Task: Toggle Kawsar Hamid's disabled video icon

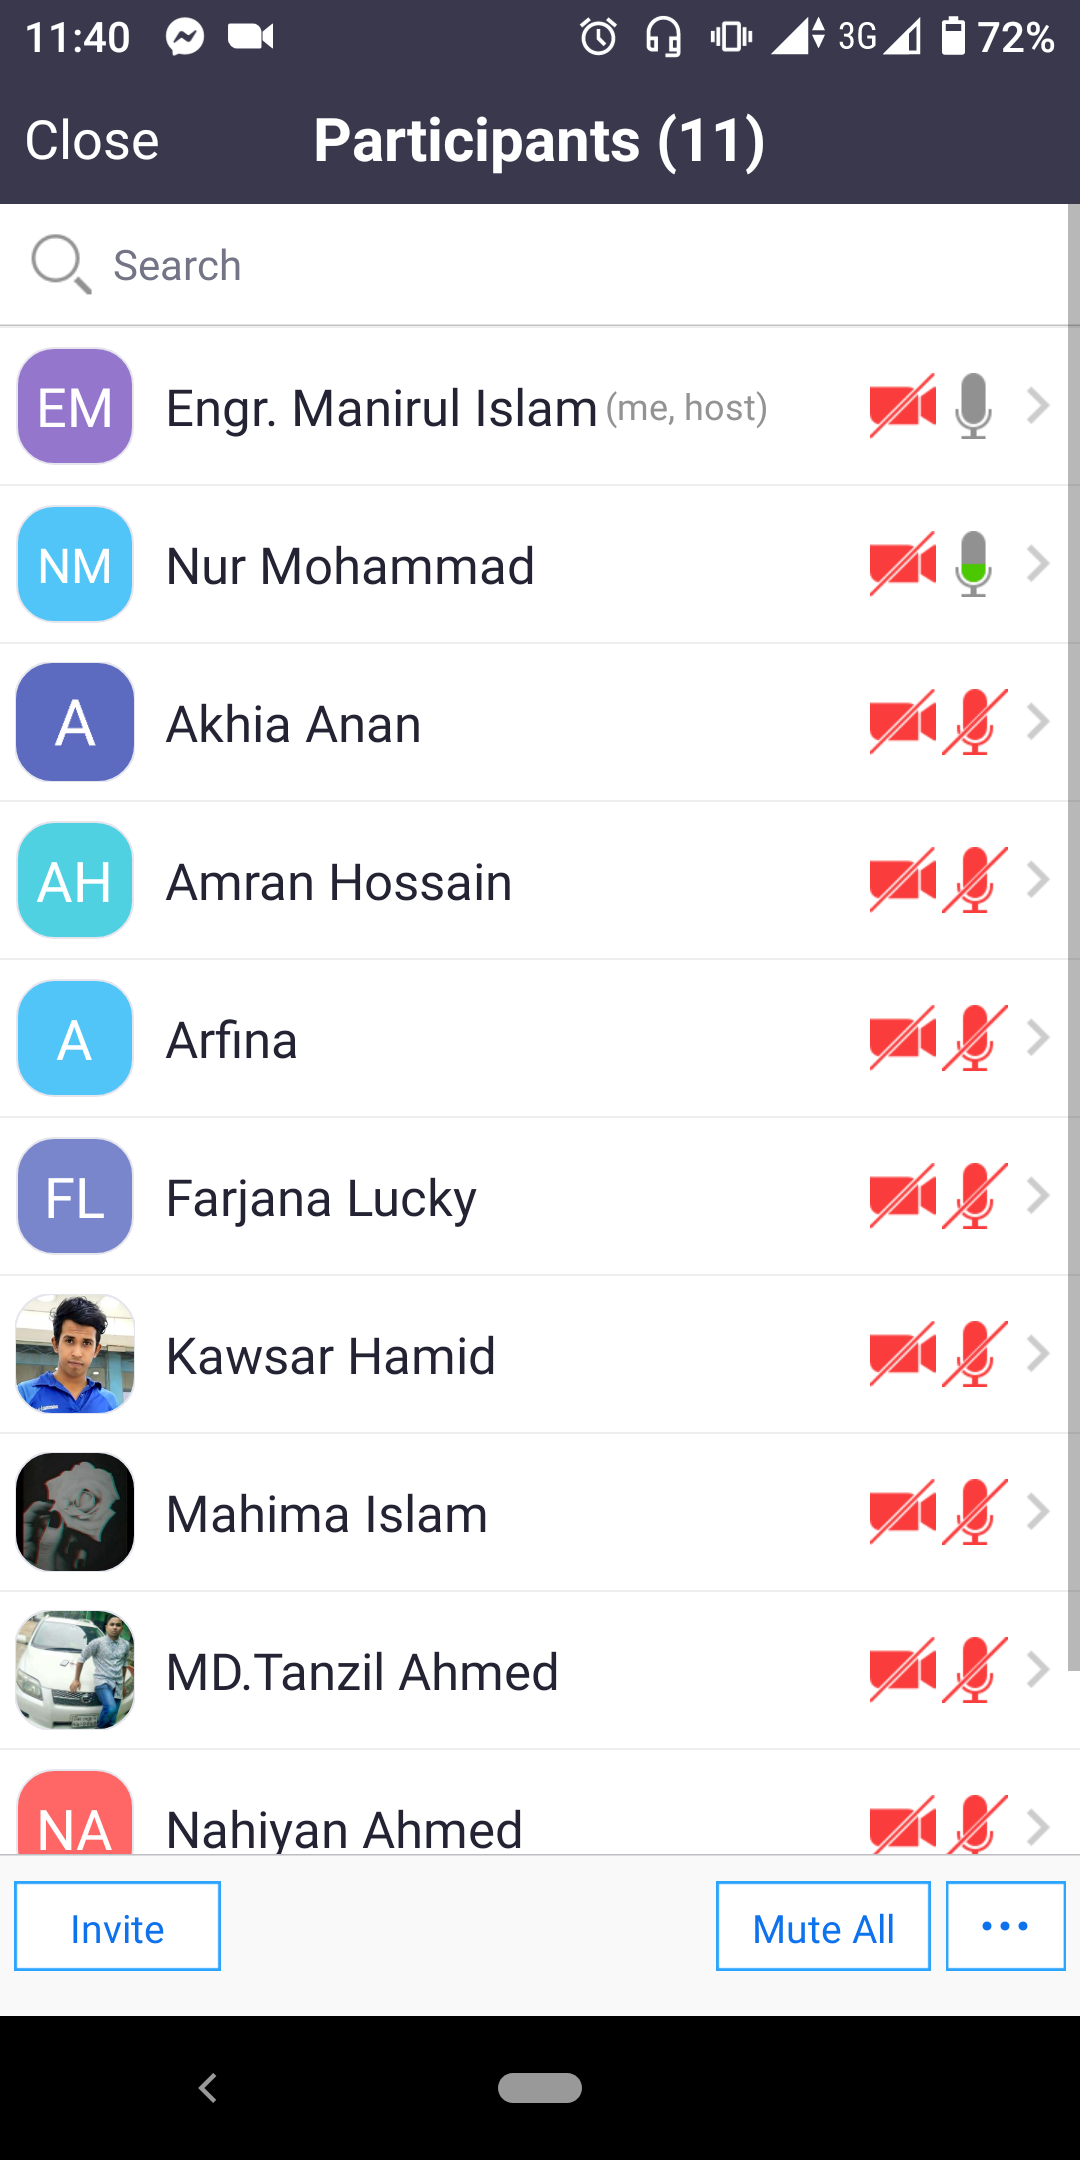Action: click(x=903, y=1354)
